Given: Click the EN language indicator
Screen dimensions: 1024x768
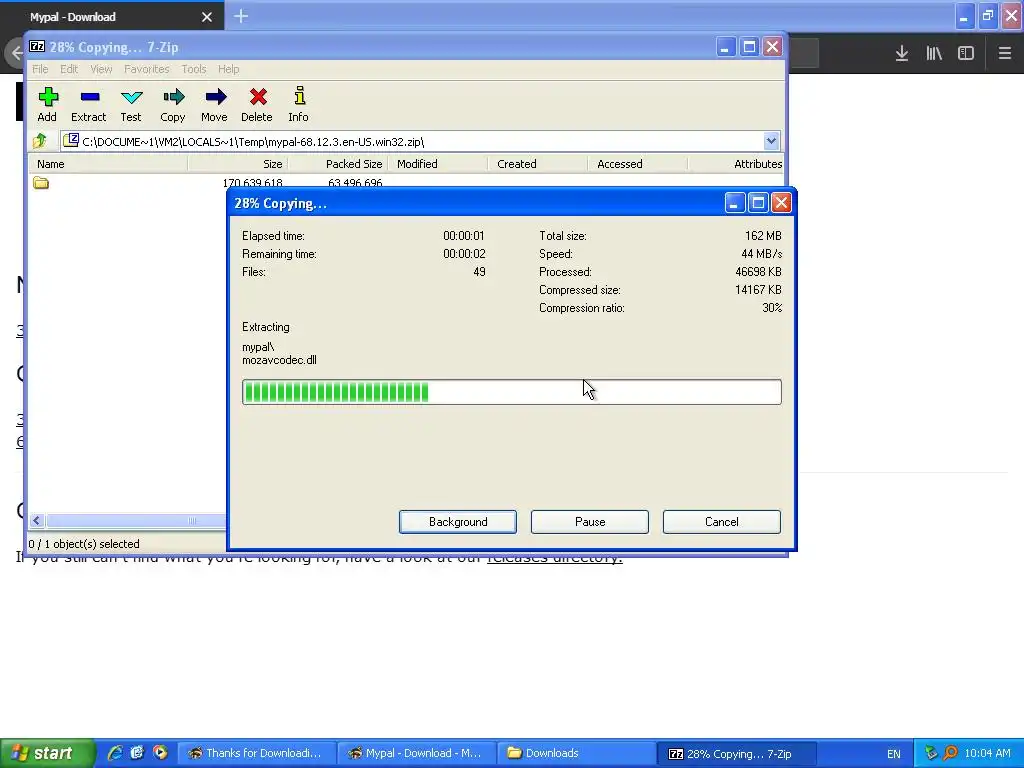Looking at the screenshot, I should (x=893, y=754).
